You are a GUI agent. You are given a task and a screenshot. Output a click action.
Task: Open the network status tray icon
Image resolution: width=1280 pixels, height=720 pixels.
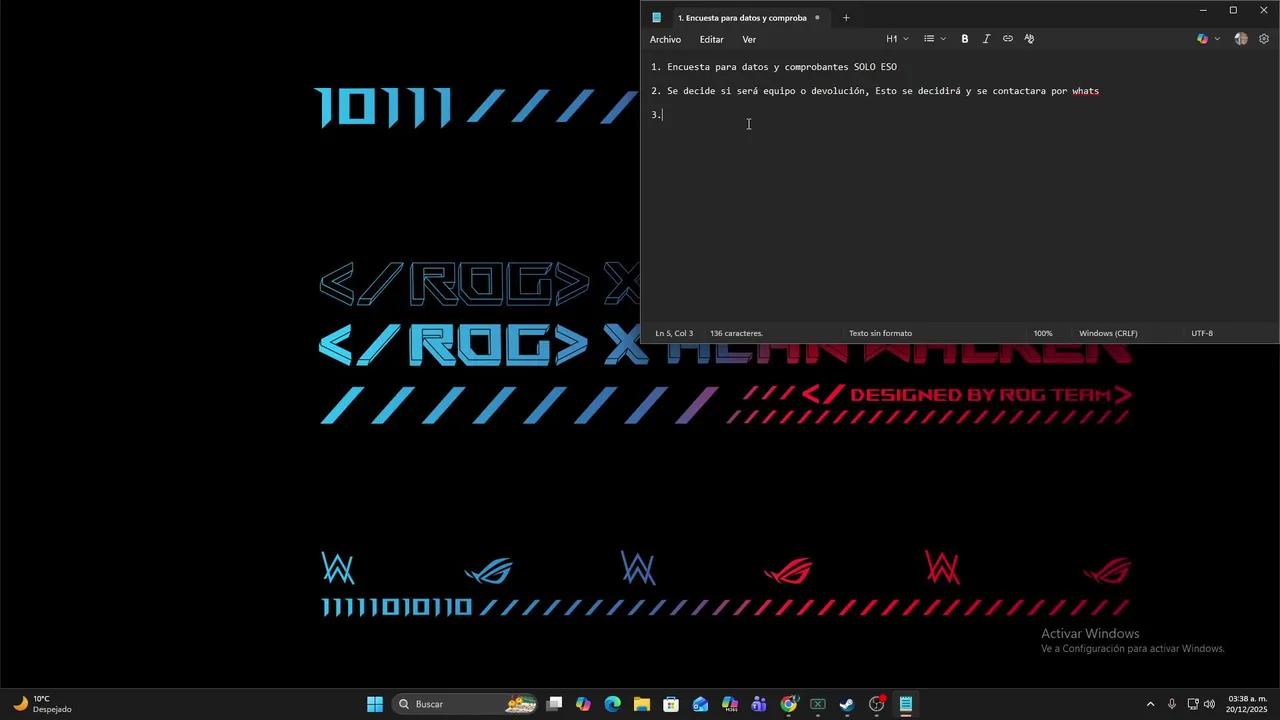(1193, 704)
